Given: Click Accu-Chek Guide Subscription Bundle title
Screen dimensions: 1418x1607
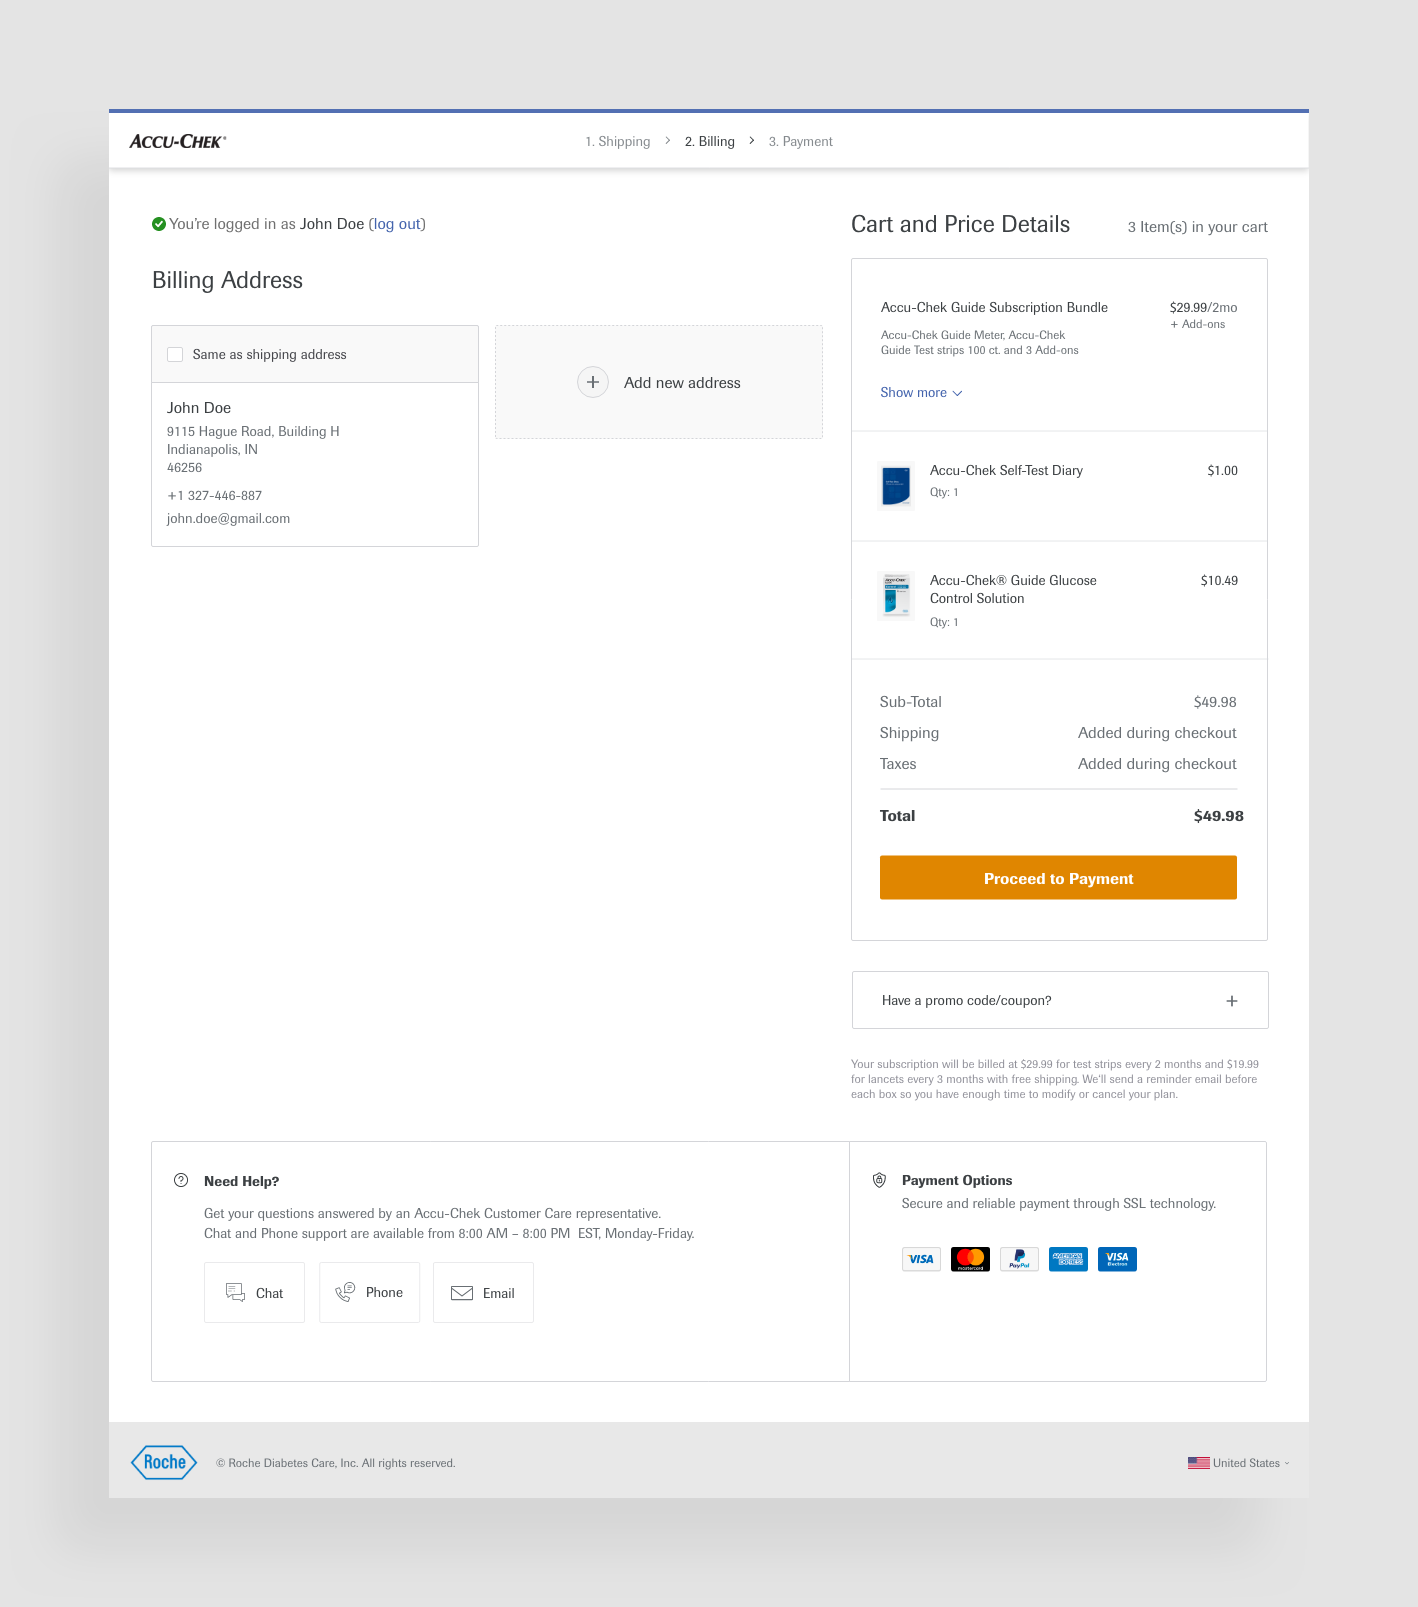Looking at the screenshot, I should 994,308.
